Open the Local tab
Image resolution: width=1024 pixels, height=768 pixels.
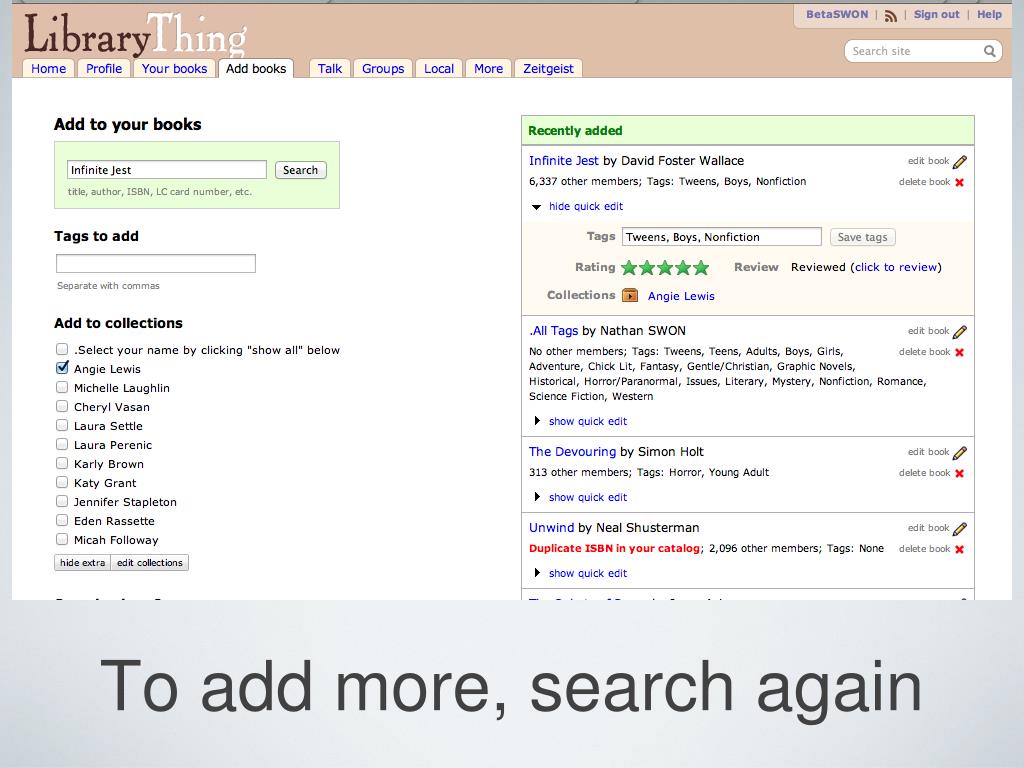pos(439,69)
